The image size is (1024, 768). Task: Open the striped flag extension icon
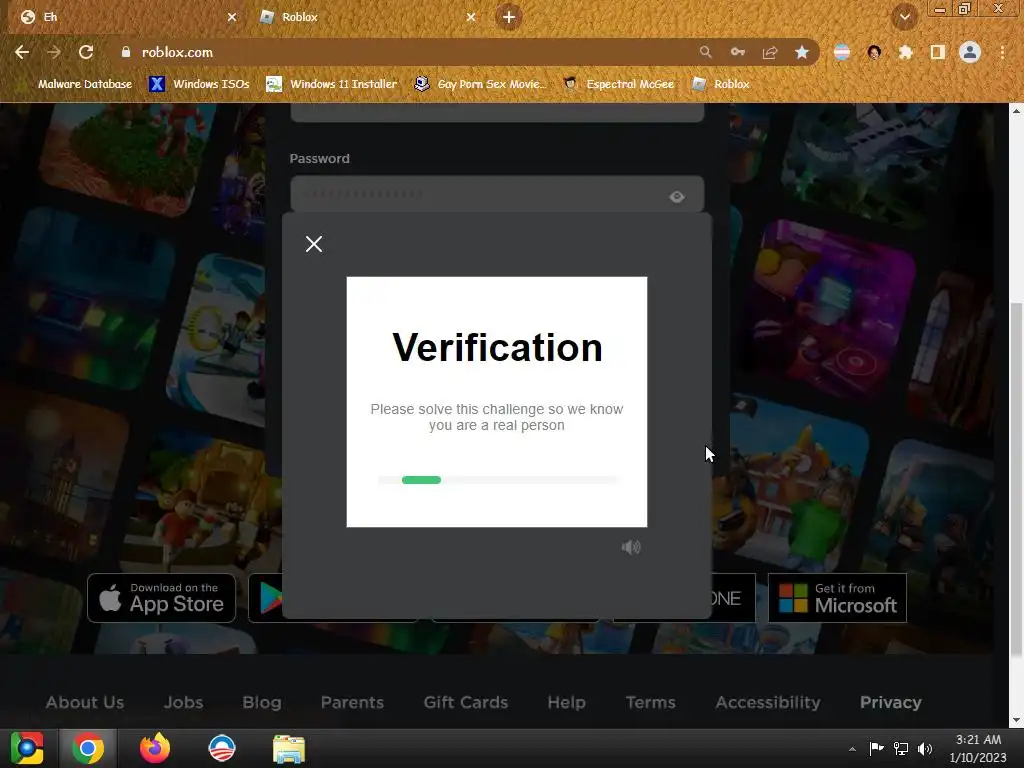click(842, 52)
